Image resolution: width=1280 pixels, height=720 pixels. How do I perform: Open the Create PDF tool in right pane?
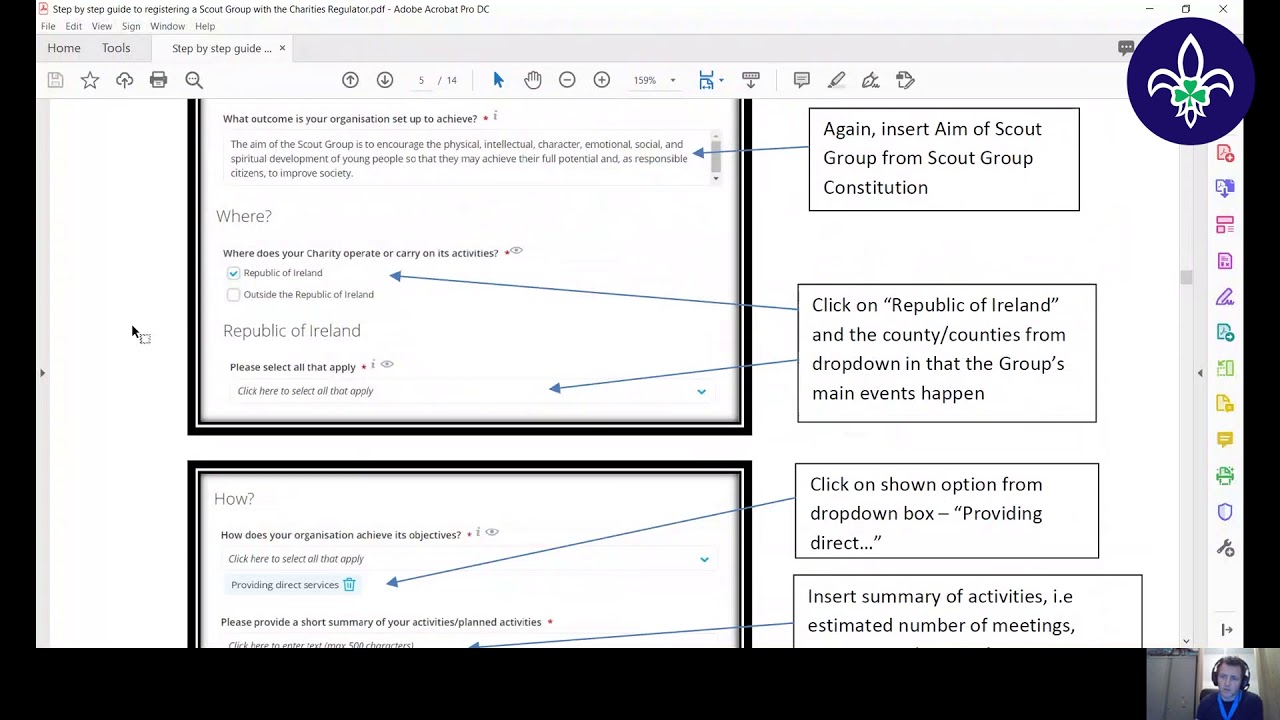tap(1225, 153)
